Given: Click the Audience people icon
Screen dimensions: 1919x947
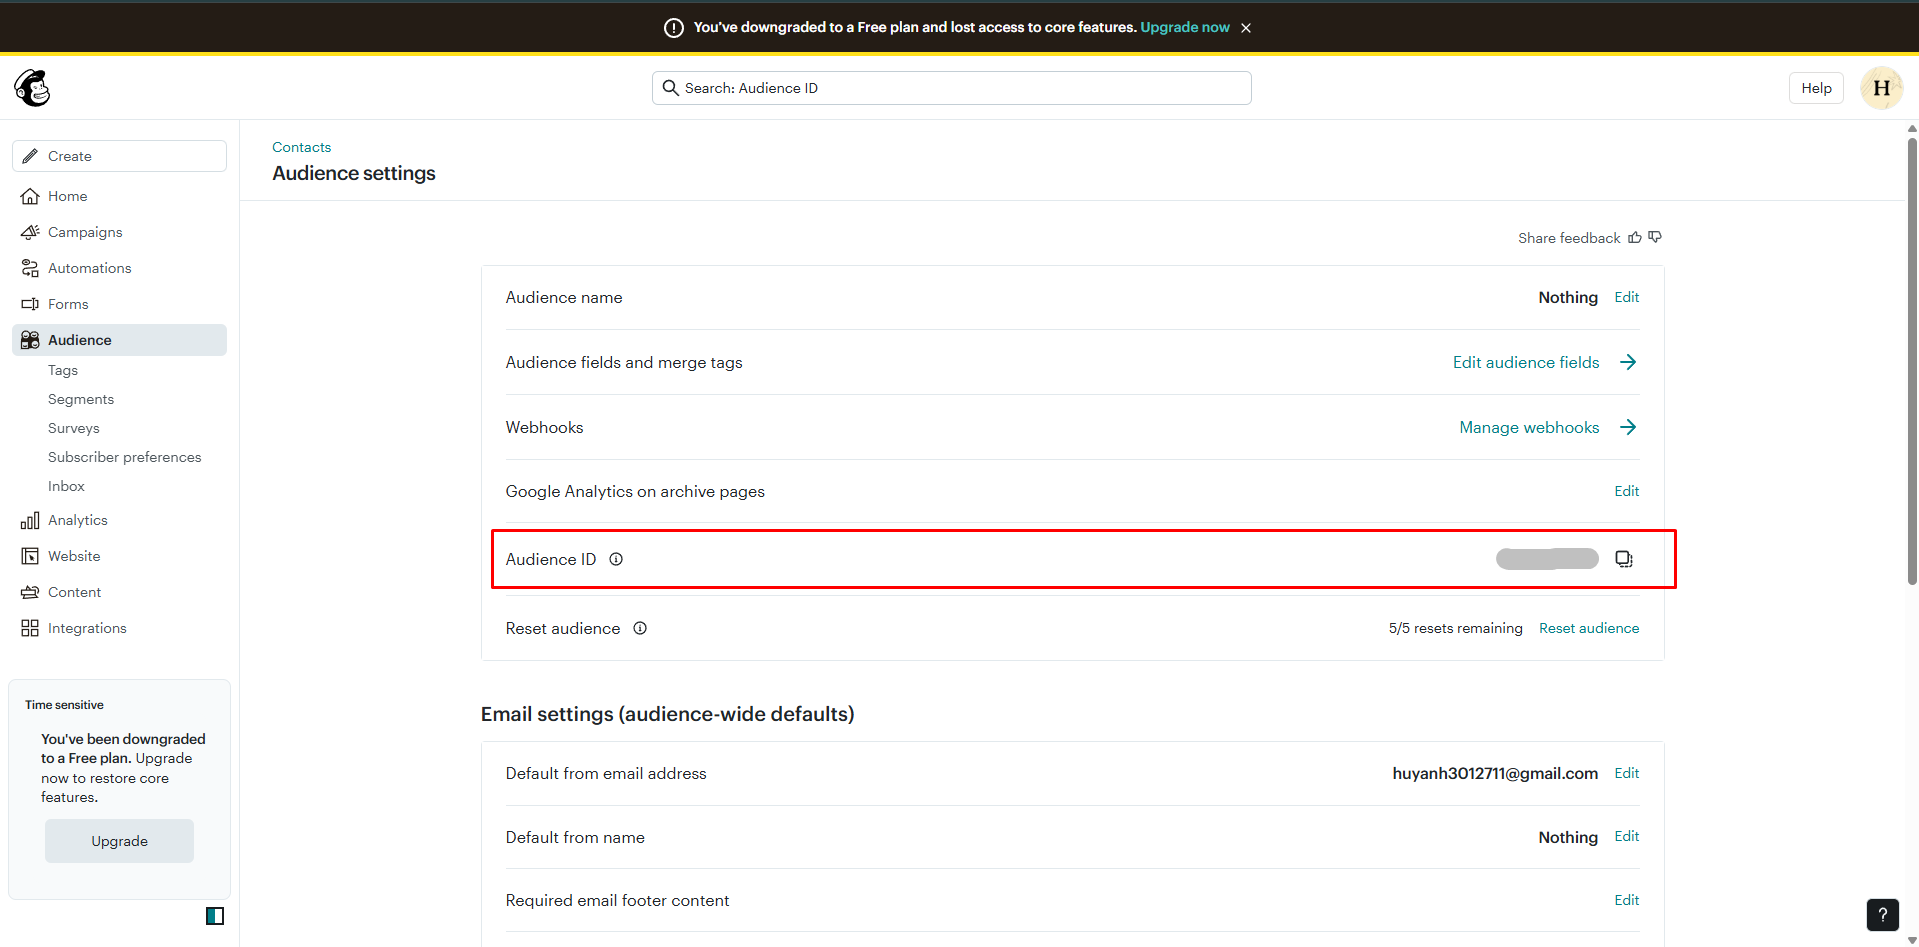Looking at the screenshot, I should point(30,340).
